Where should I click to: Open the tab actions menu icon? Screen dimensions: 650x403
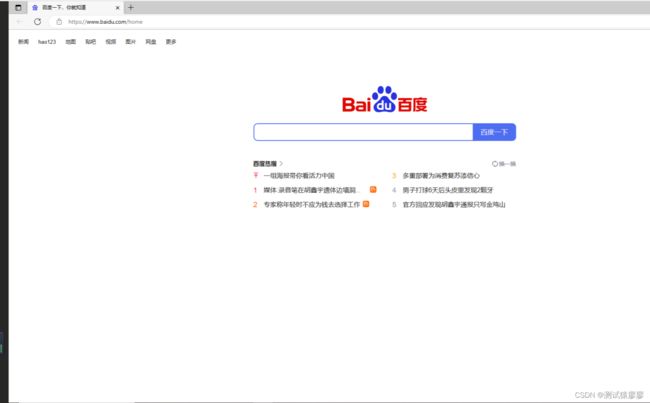click(x=18, y=7)
